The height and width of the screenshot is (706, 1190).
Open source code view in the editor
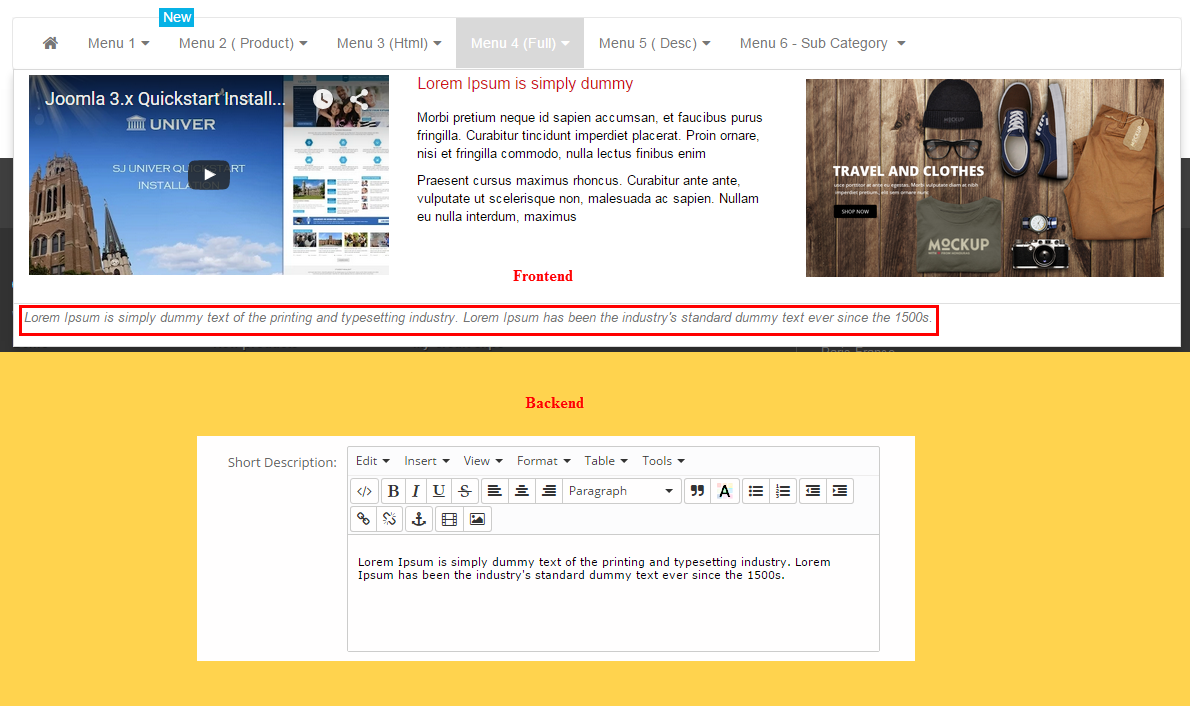pos(364,491)
